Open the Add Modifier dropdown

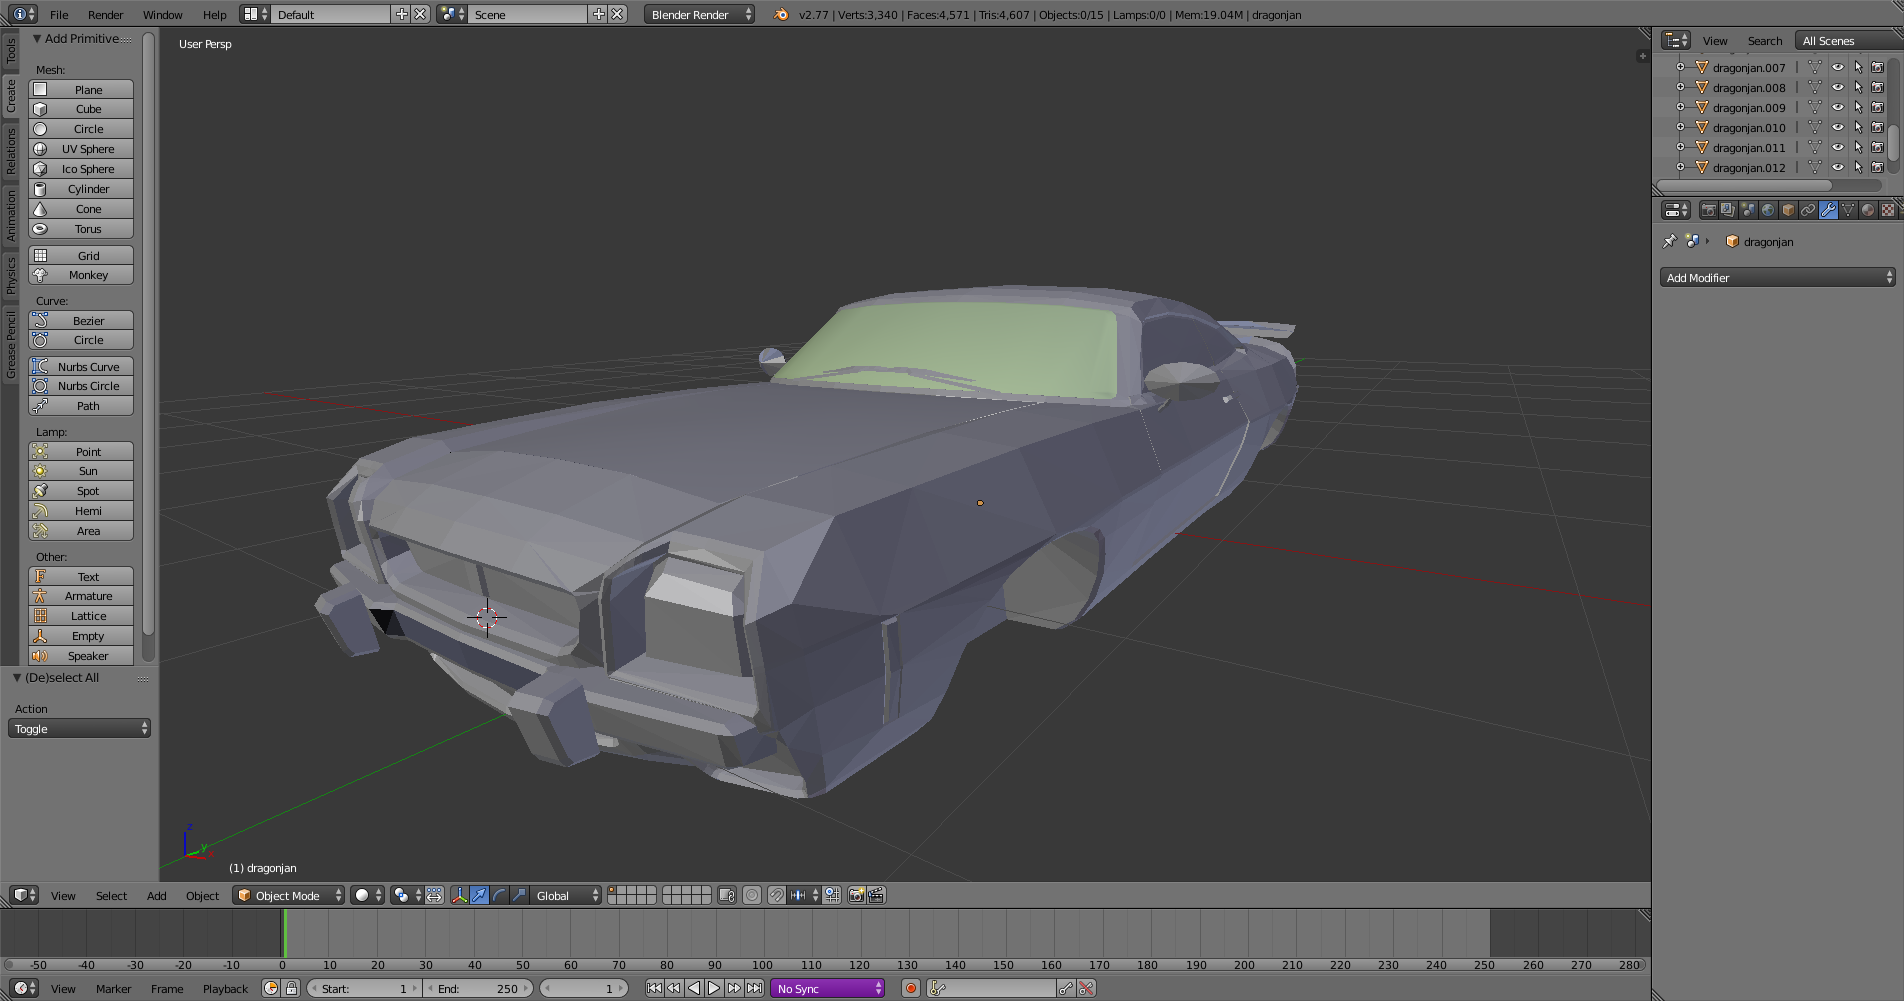tap(1777, 278)
